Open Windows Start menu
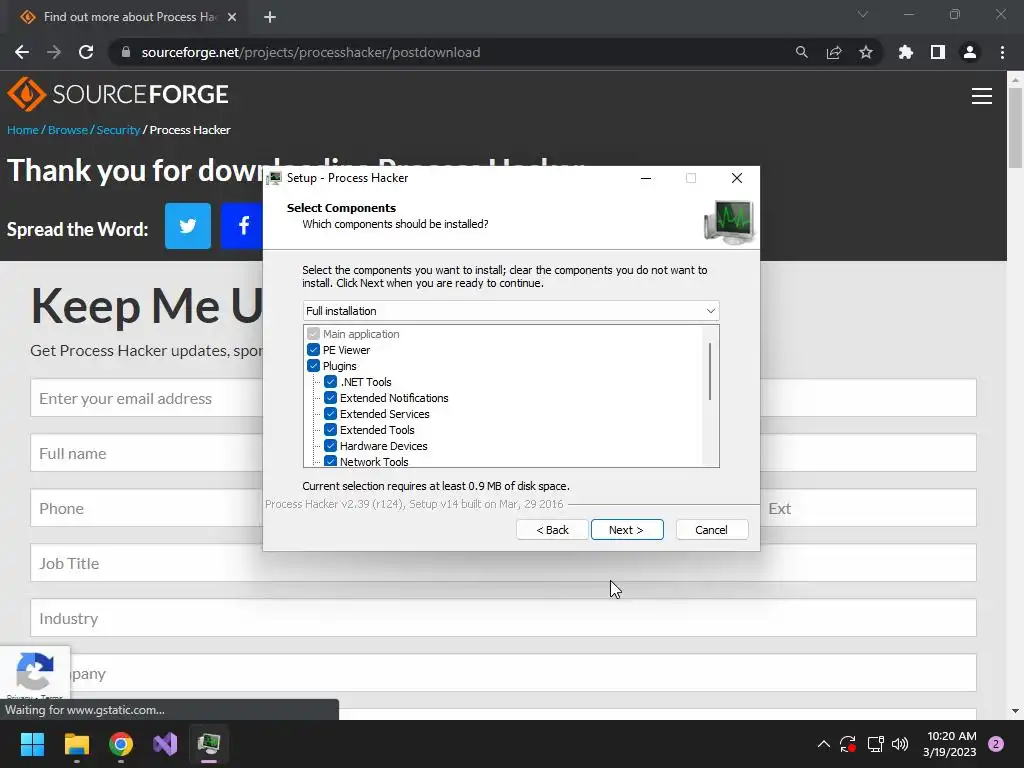Image resolution: width=1024 pixels, height=768 pixels. 32,744
